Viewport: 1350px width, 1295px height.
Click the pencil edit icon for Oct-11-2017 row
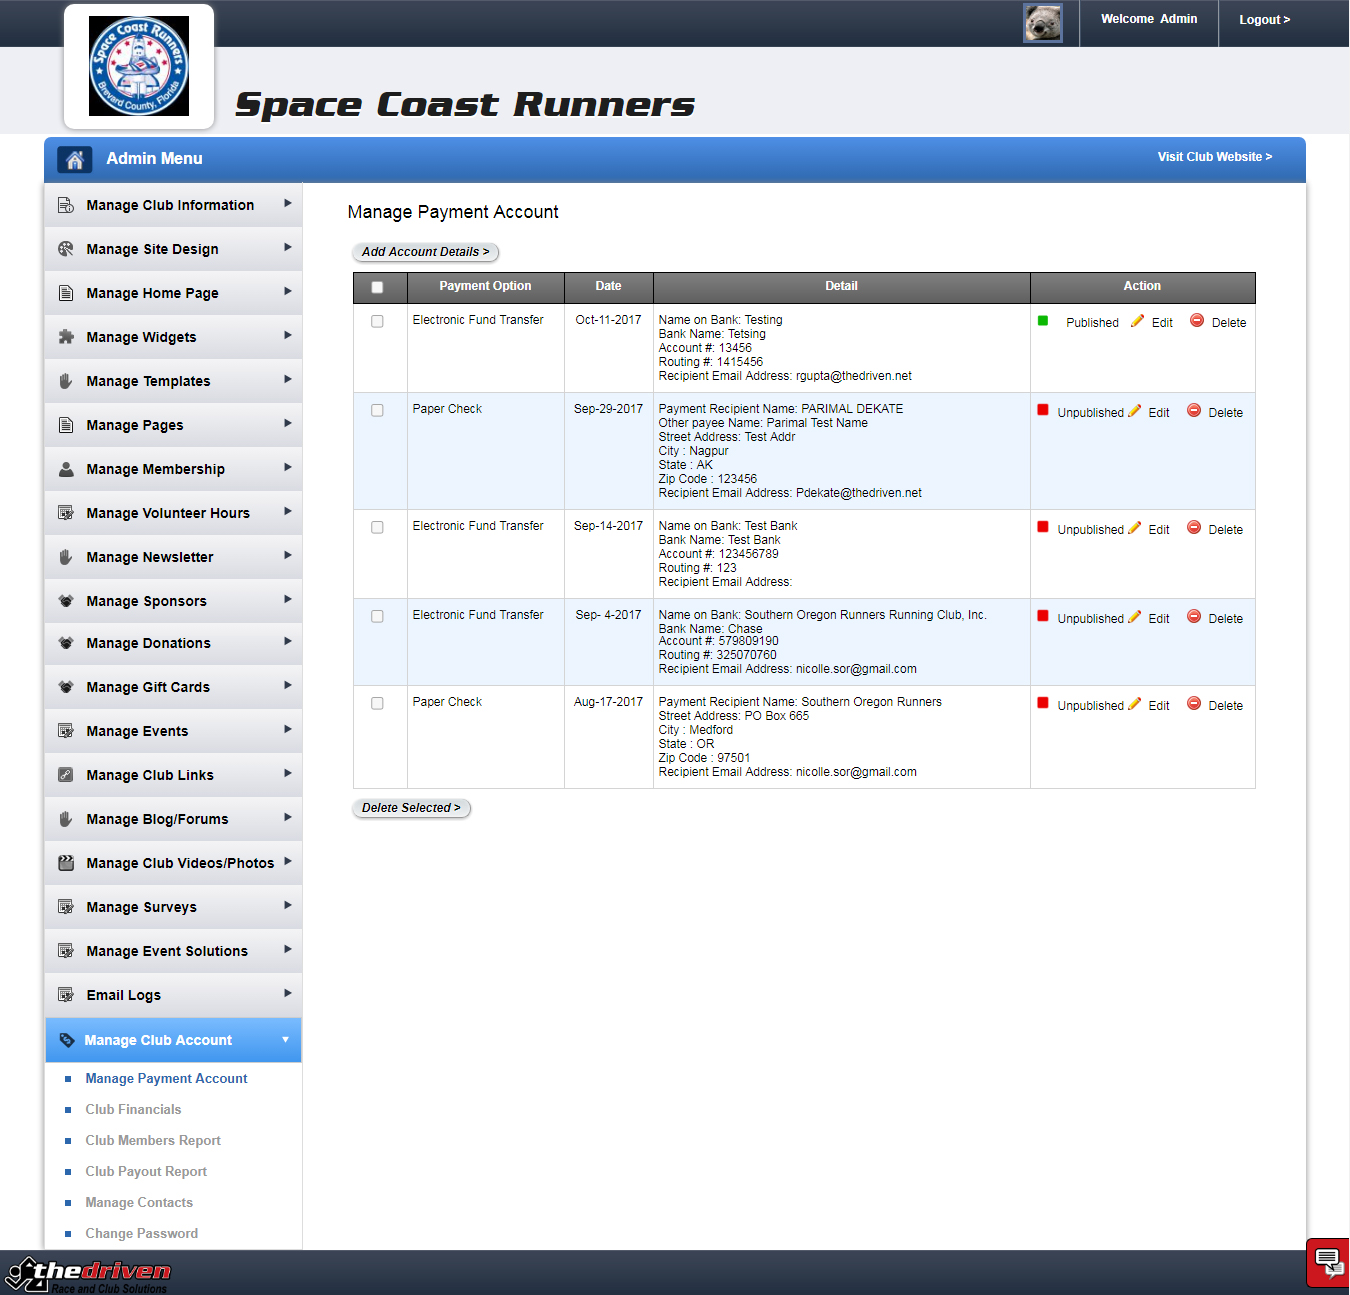click(x=1137, y=321)
